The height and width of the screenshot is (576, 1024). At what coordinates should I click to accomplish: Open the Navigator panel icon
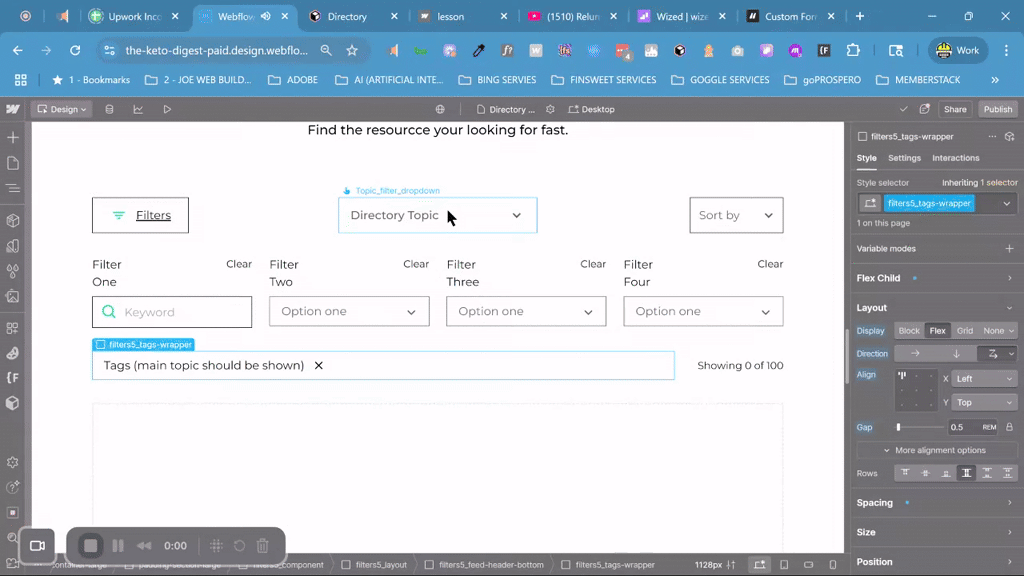click(13, 188)
